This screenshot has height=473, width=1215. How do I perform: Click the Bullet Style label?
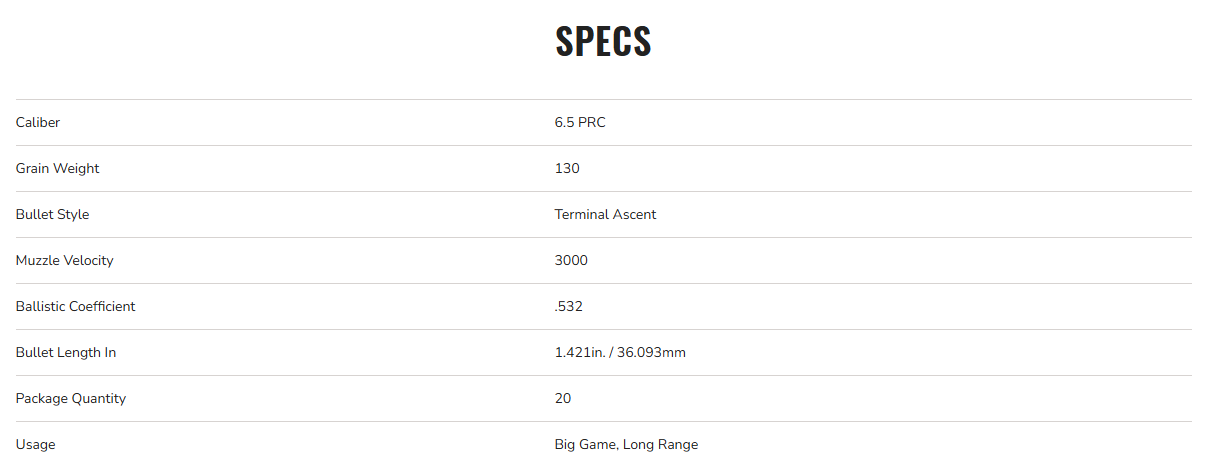tap(52, 215)
